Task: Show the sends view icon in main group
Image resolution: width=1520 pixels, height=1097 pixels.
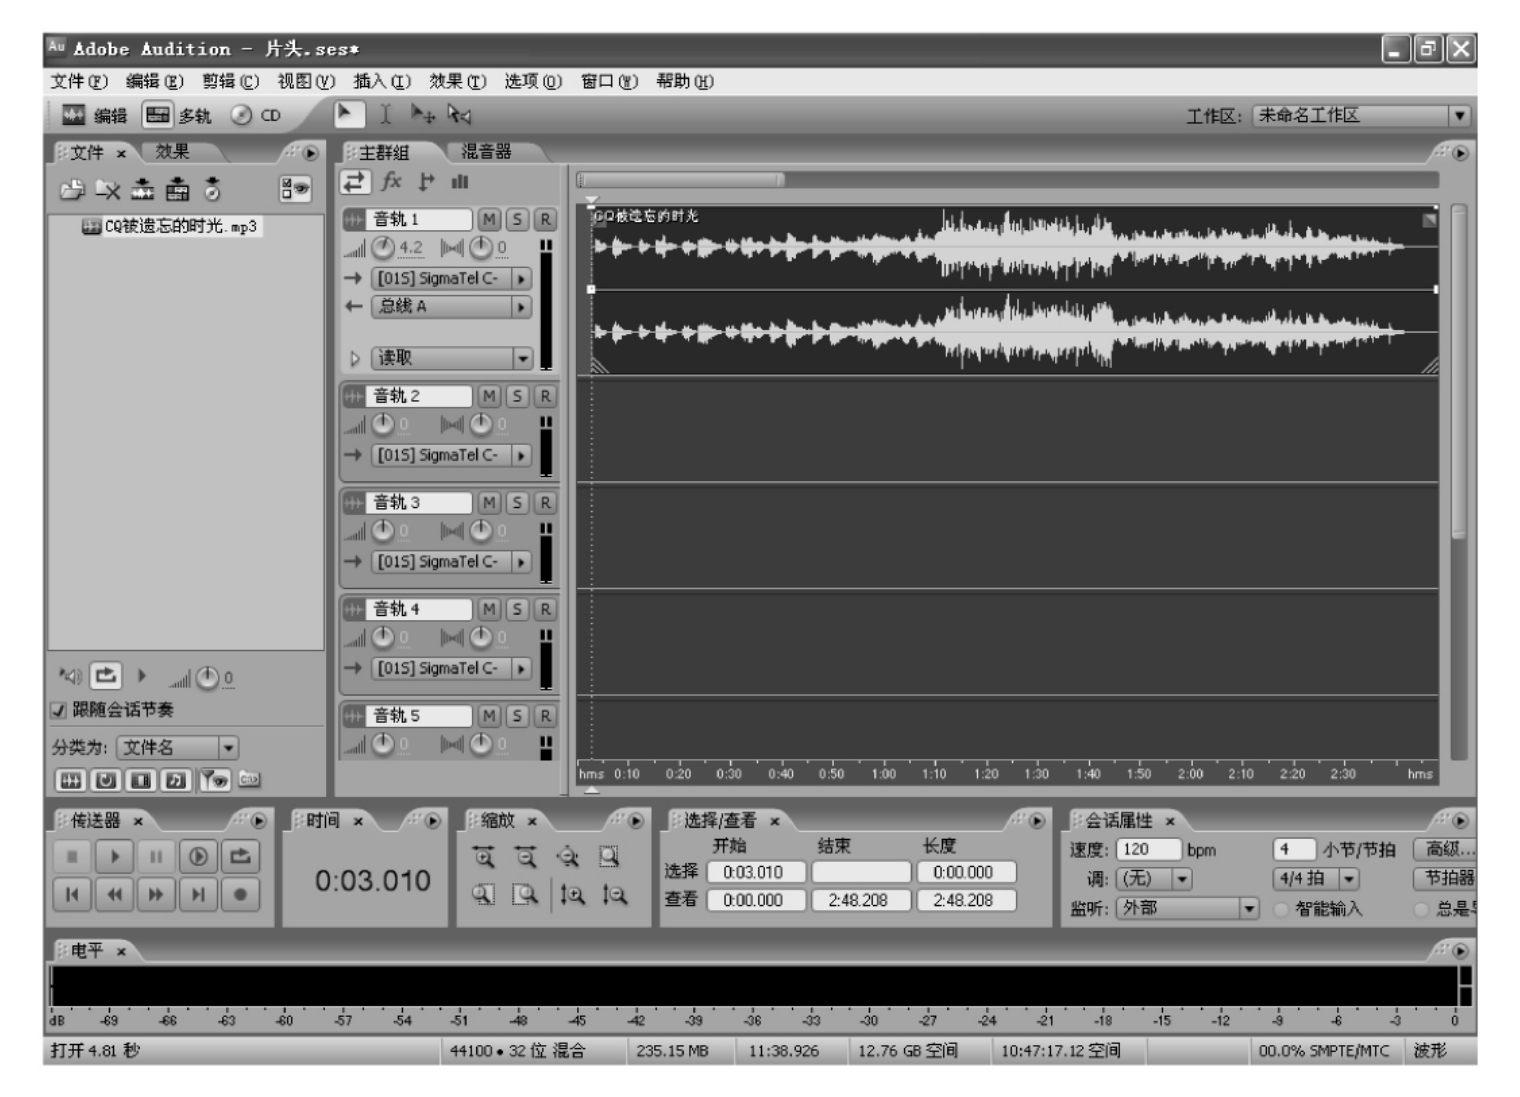Action: pos(427,181)
